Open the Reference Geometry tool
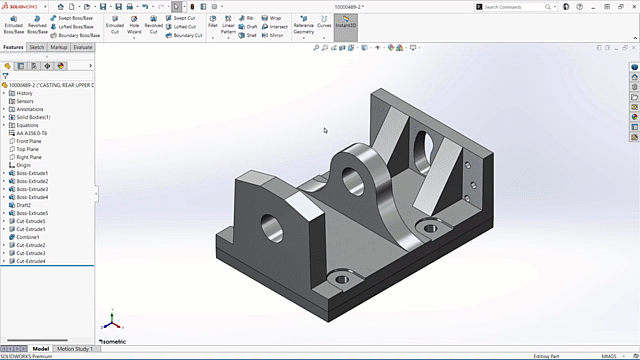The height and width of the screenshot is (360, 640). pyautogui.click(x=304, y=25)
